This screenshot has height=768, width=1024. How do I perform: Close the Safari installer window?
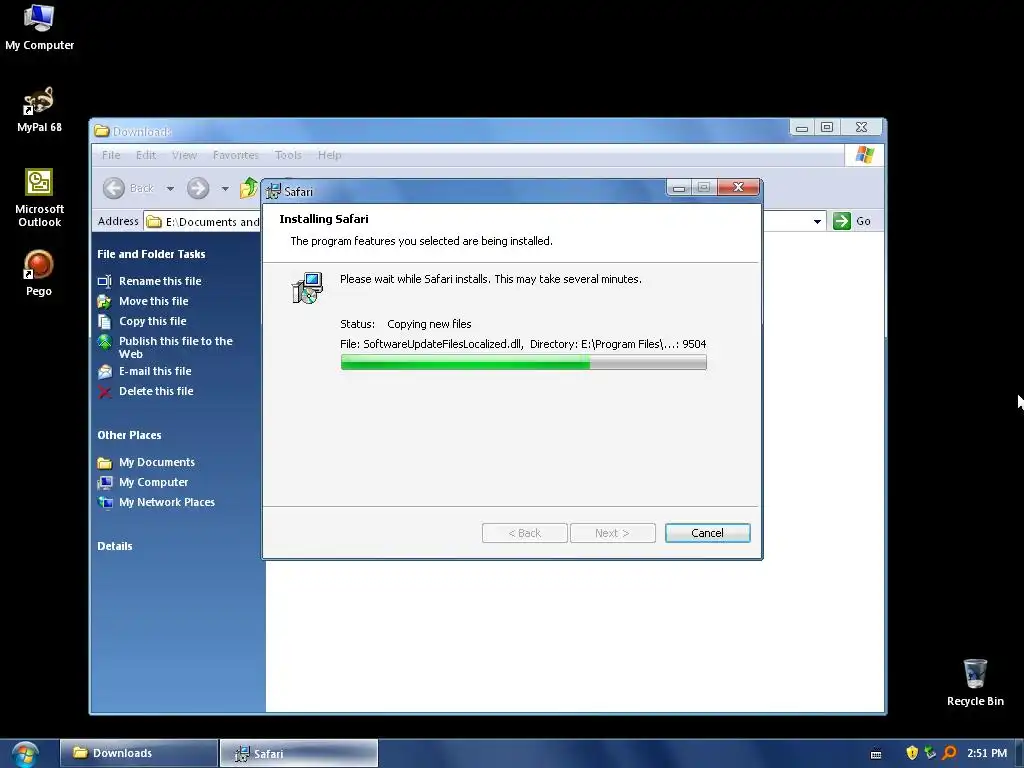tap(738, 187)
